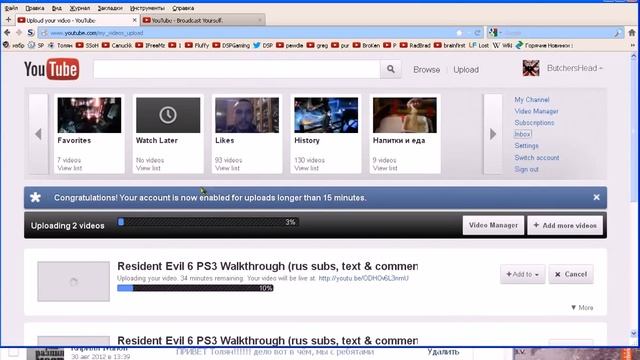Open browser home page icon
This screenshot has width=640, height=360.
pos(632,33)
